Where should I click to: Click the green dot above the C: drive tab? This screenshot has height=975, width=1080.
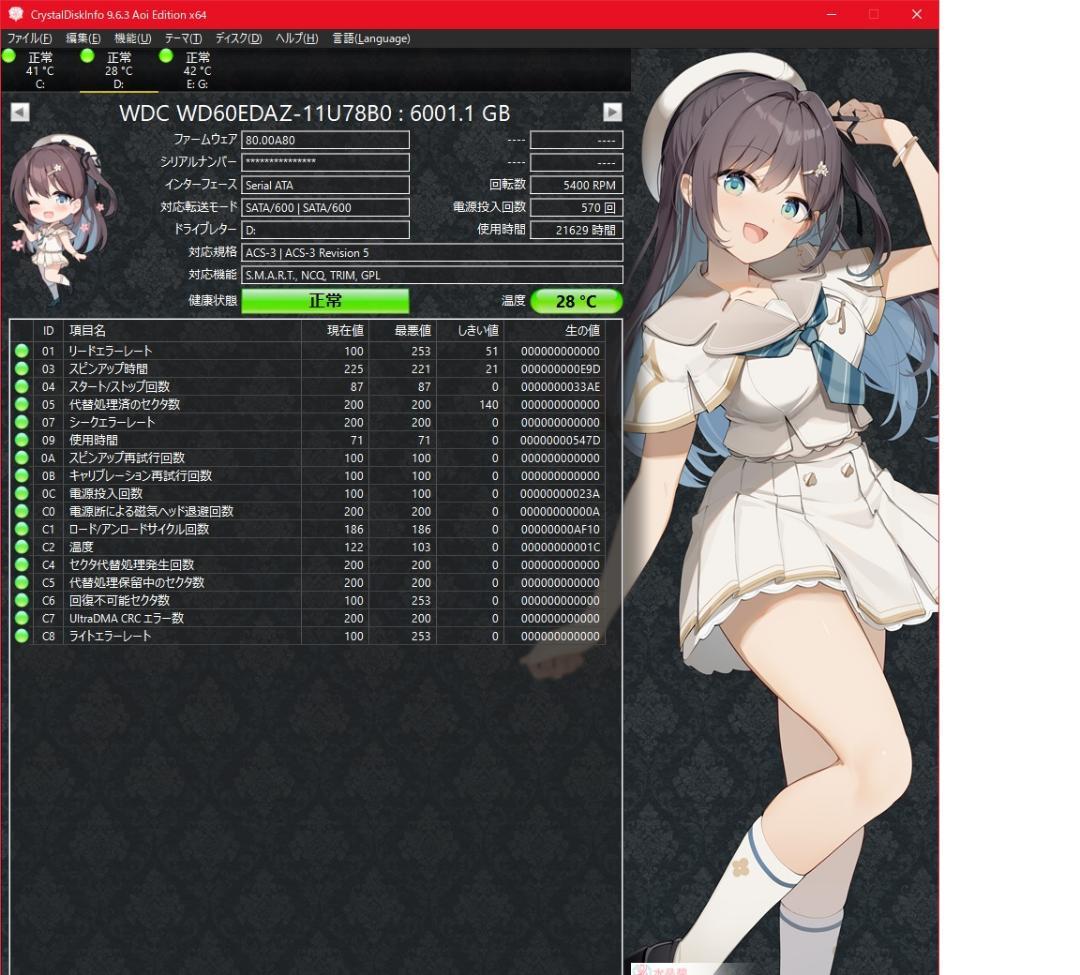tap(8, 56)
